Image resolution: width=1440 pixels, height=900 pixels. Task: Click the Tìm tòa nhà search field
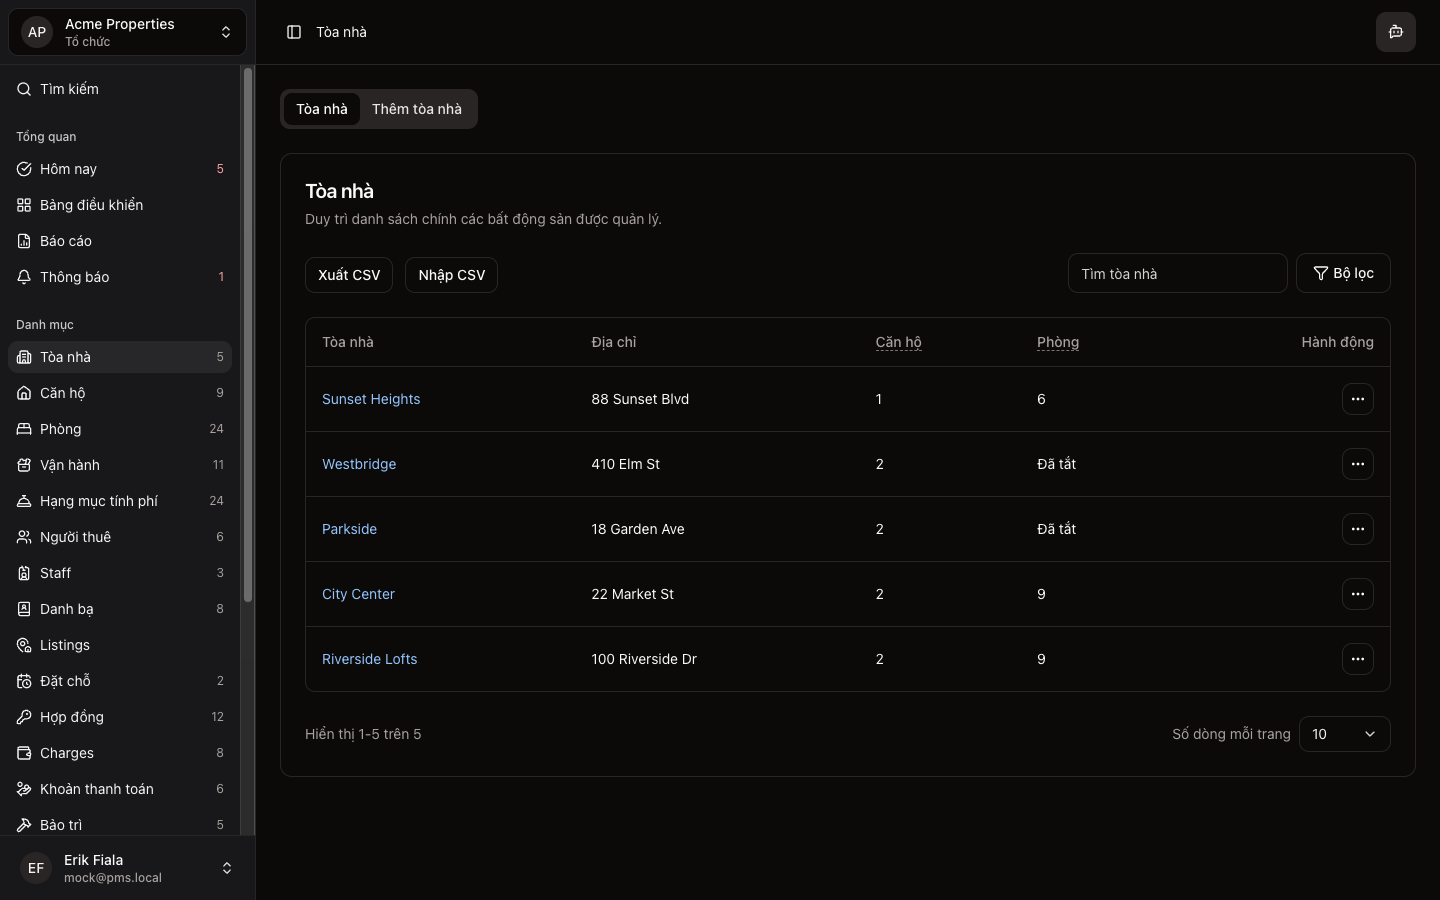pos(1176,273)
